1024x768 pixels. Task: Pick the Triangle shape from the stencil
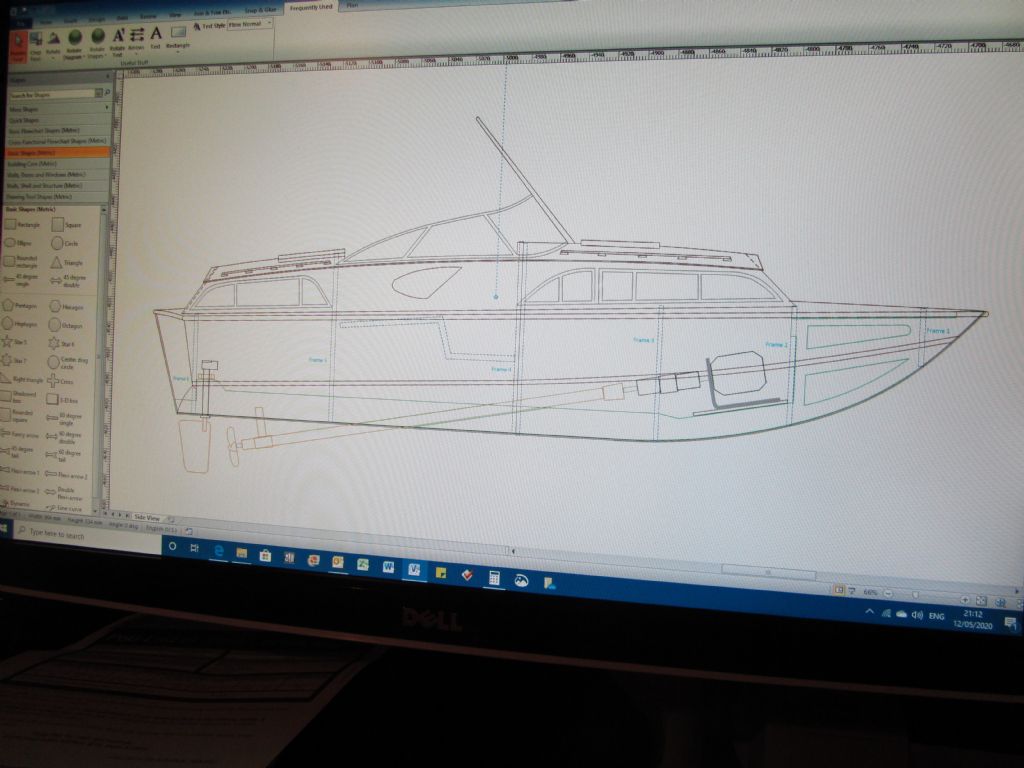point(67,263)
